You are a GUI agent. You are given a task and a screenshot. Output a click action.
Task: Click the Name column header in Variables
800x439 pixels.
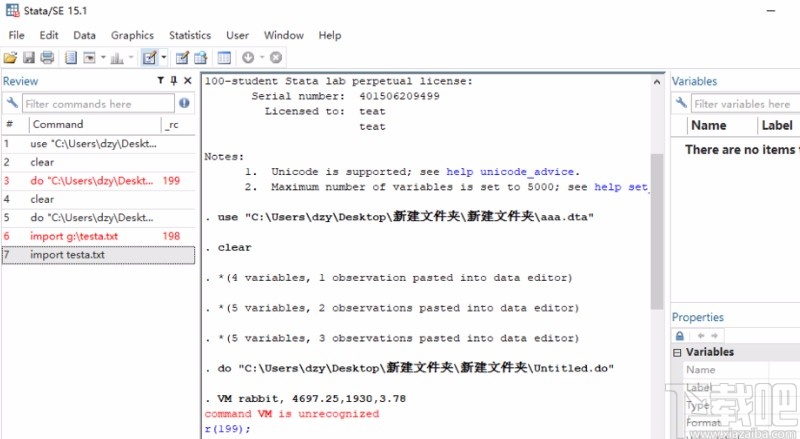[x=720, y=126]
